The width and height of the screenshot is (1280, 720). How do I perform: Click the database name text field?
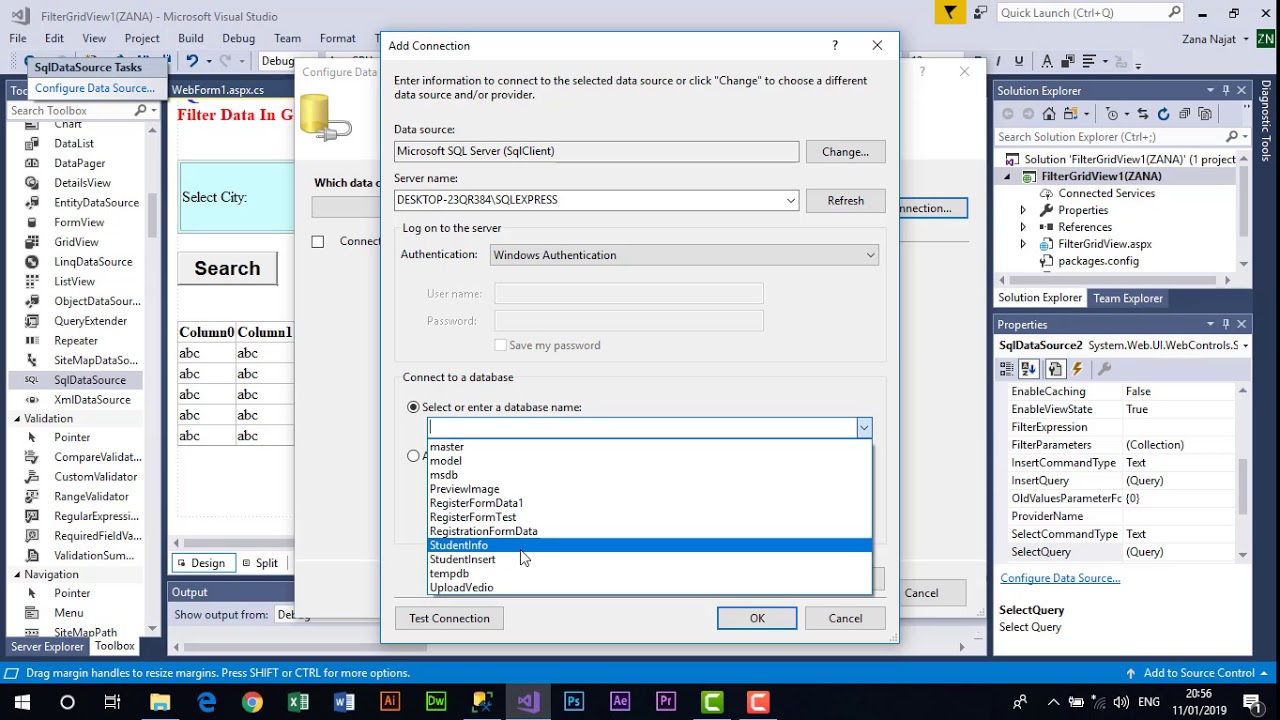(642, 428)
